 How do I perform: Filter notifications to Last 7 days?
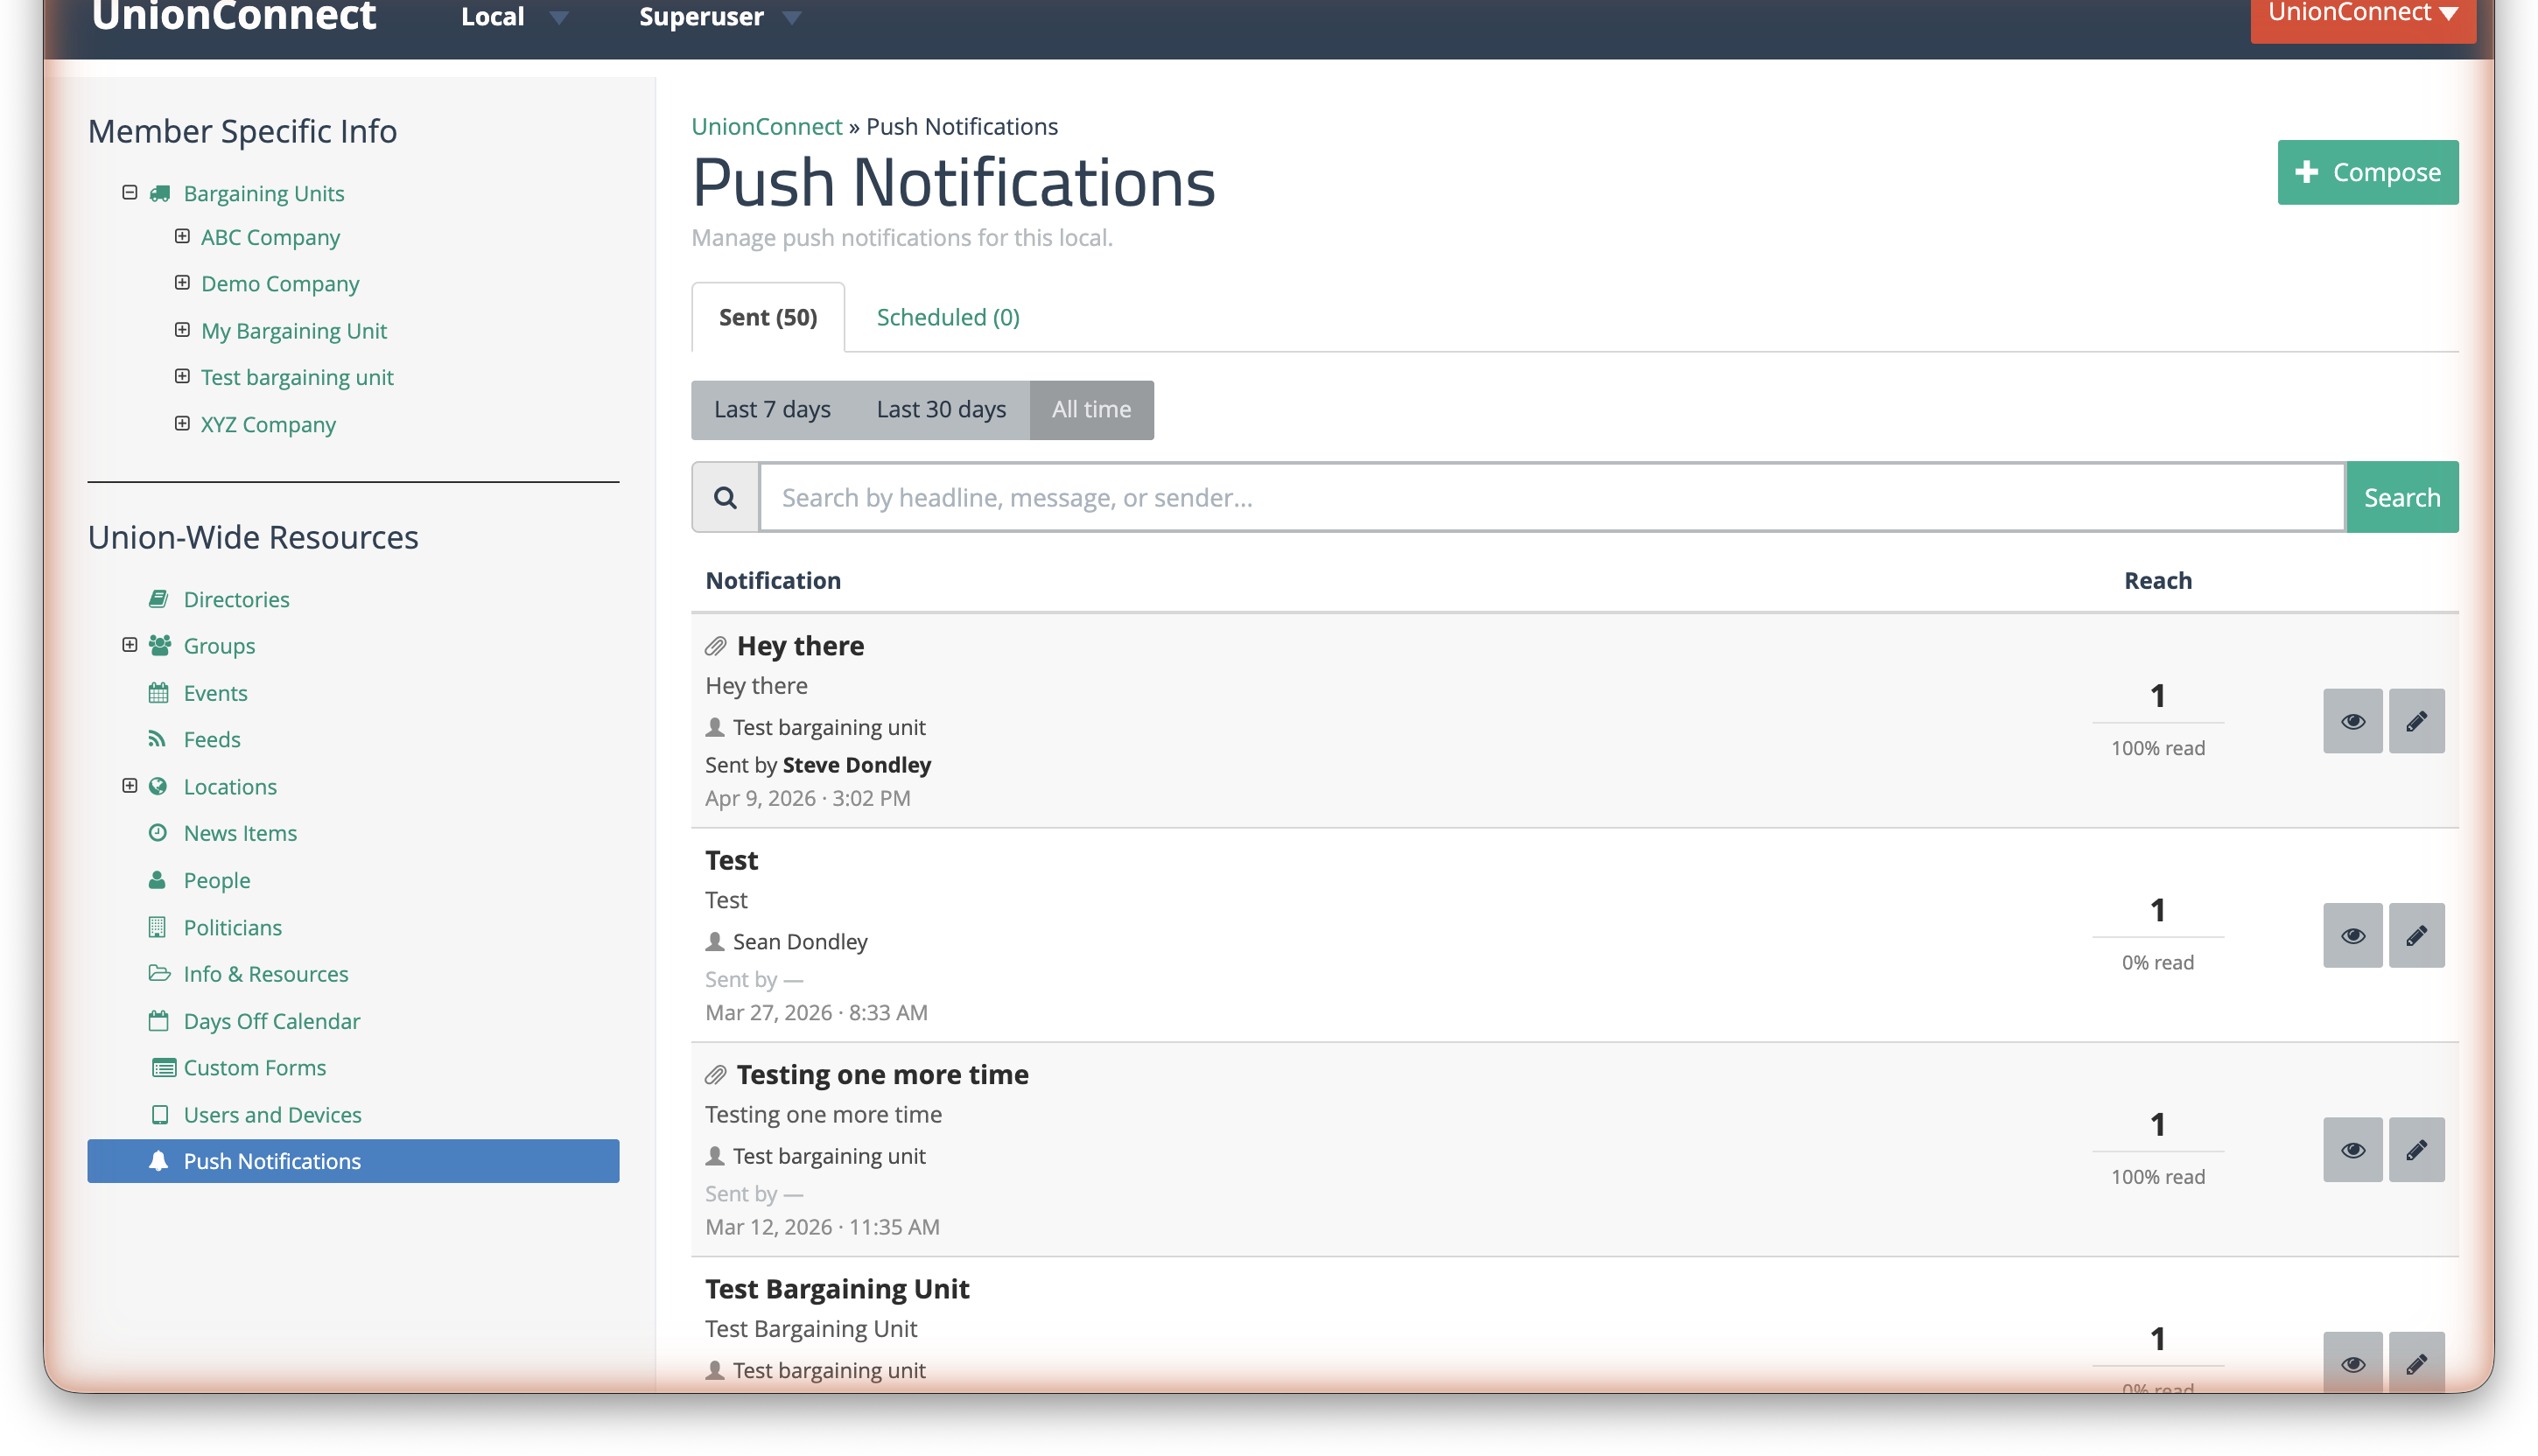(x=772, y=410)
